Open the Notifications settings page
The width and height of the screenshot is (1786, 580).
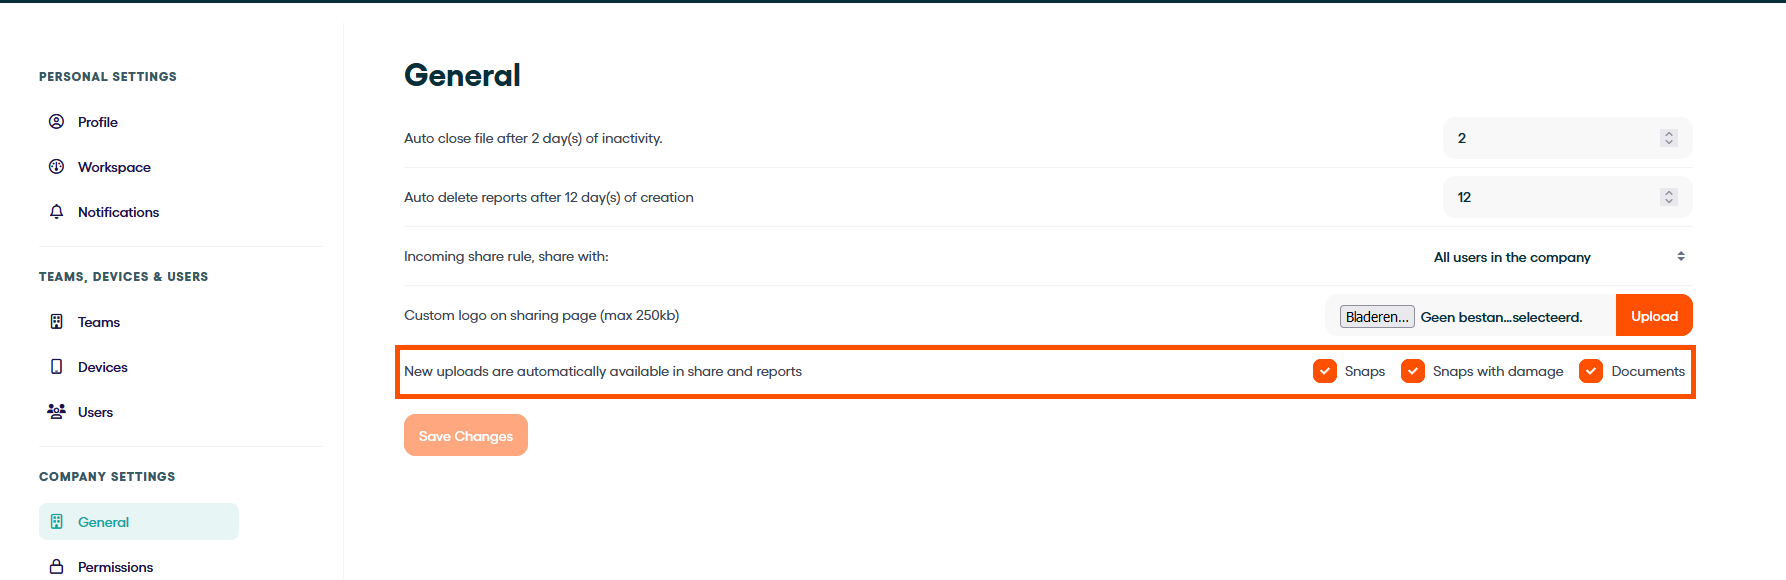118,212
